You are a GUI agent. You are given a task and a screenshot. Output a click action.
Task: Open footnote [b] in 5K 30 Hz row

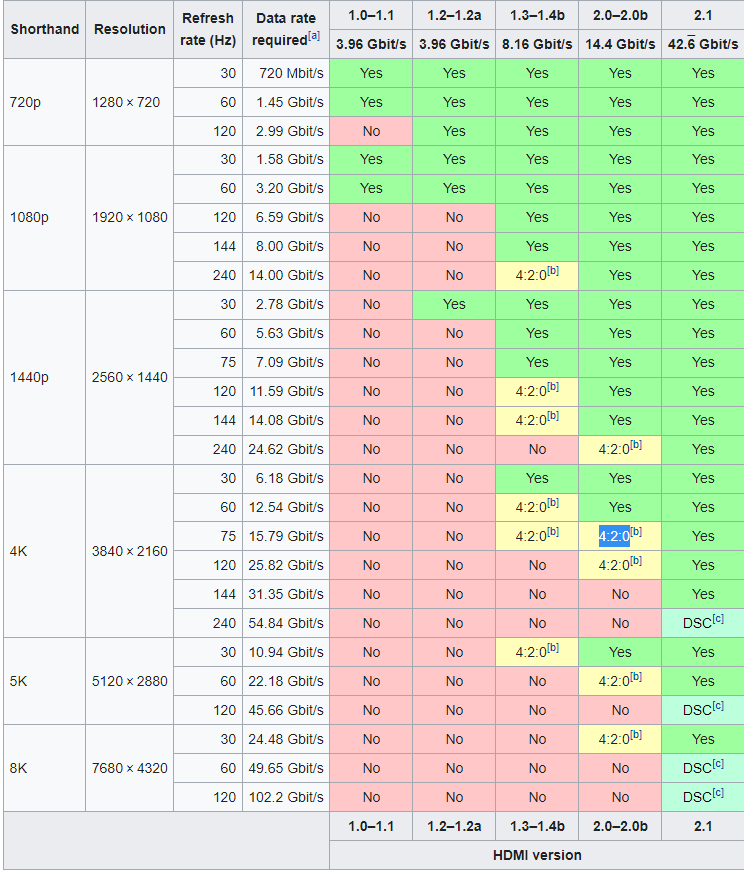click(x=553, y=649)
